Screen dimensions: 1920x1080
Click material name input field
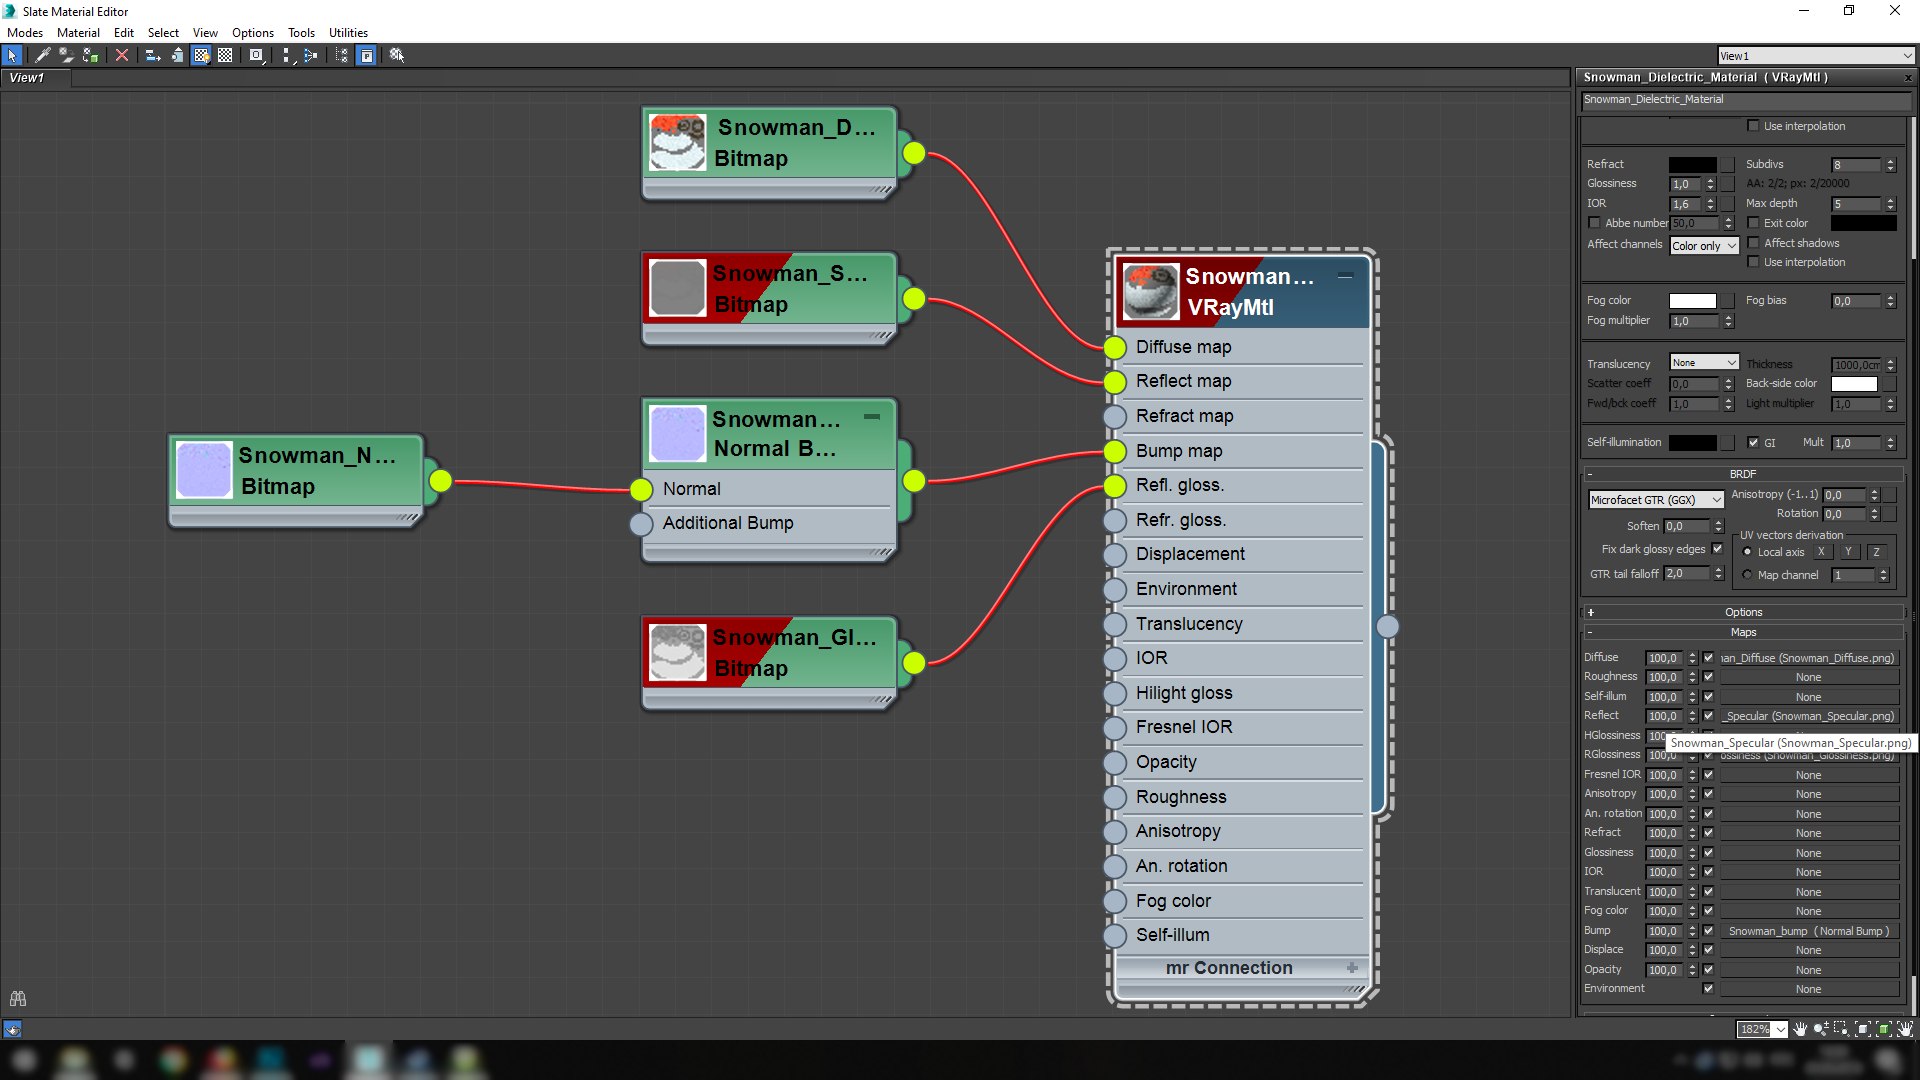(x=1744, y=100)
